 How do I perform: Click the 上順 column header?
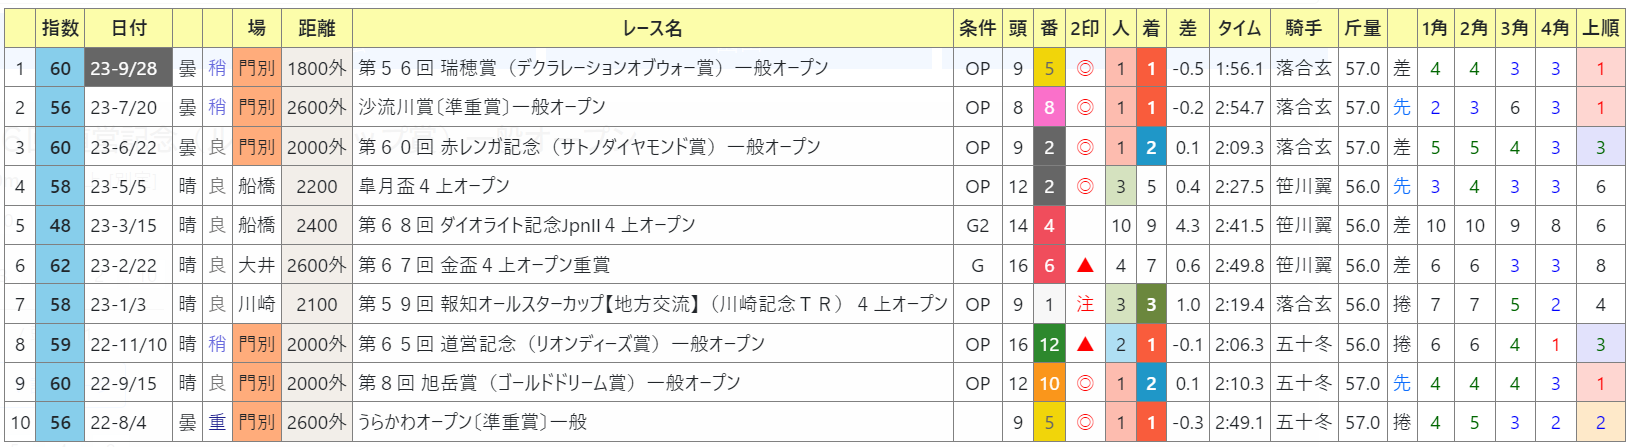point(1601,28)
